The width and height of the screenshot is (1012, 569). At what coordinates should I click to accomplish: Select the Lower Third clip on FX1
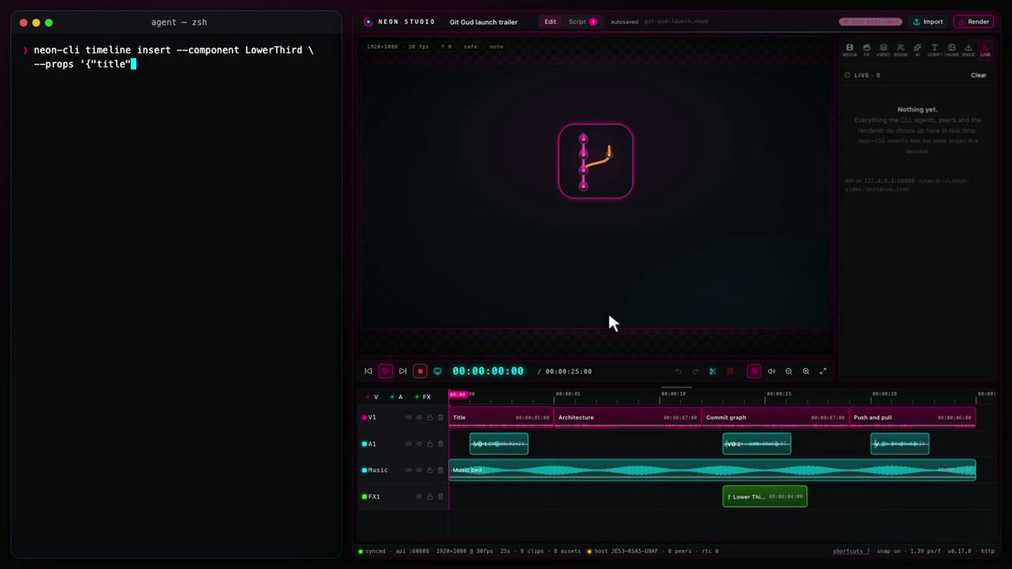765,497
